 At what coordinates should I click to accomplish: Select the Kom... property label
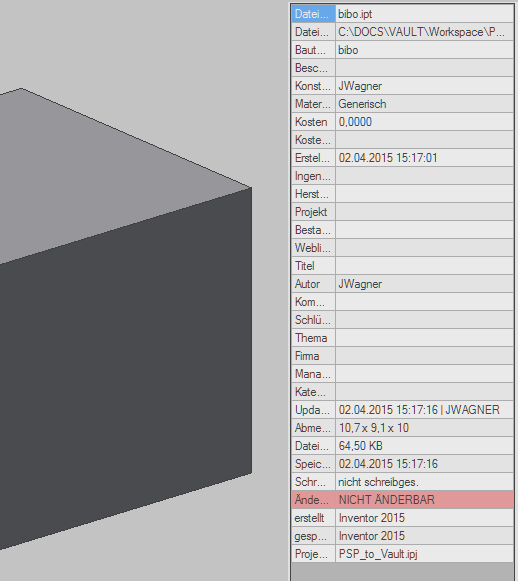(x=313, y=302)
